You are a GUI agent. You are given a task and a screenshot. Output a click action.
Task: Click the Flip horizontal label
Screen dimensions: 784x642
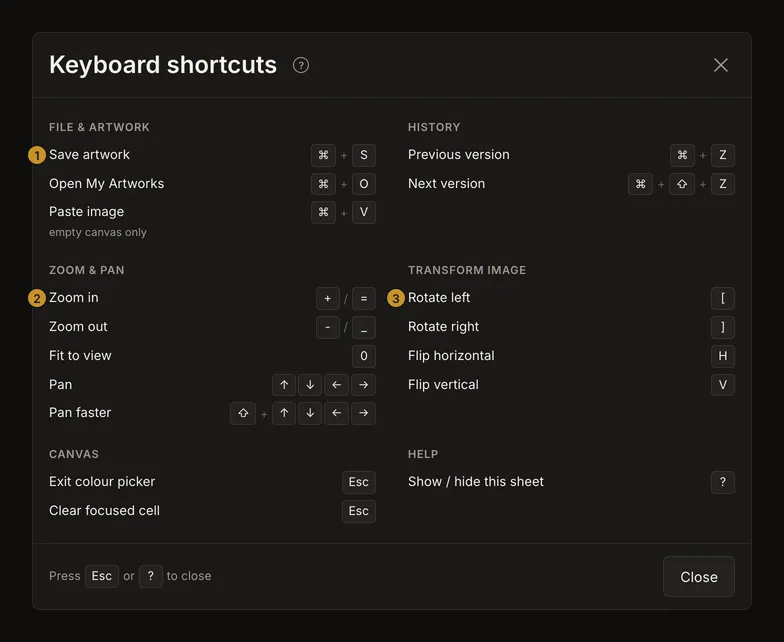(x=451, y=356)
